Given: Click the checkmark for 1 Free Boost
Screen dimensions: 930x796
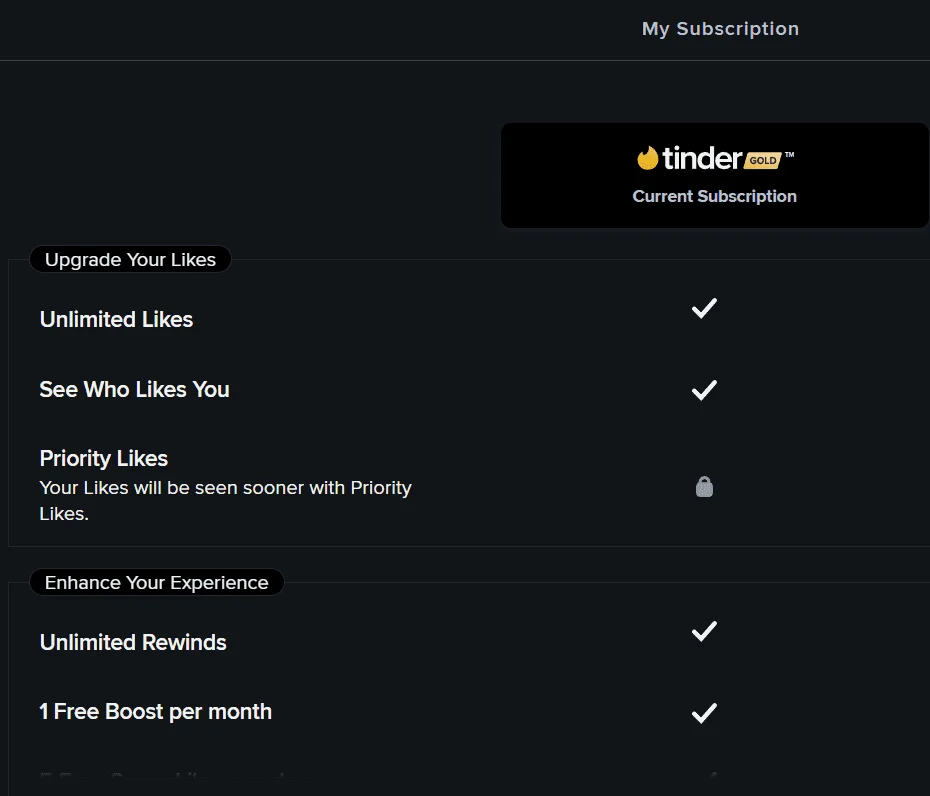Looking at the screenshot, I should pos(704,713).
